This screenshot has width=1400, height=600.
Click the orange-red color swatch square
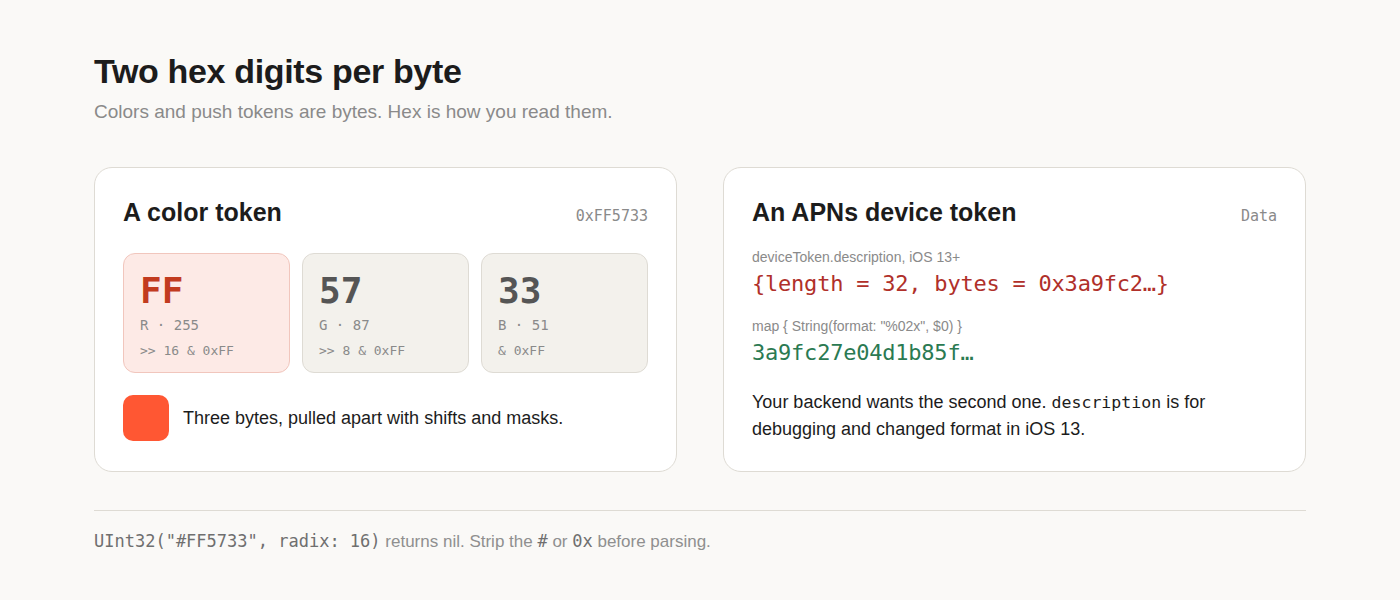point(146,418)
